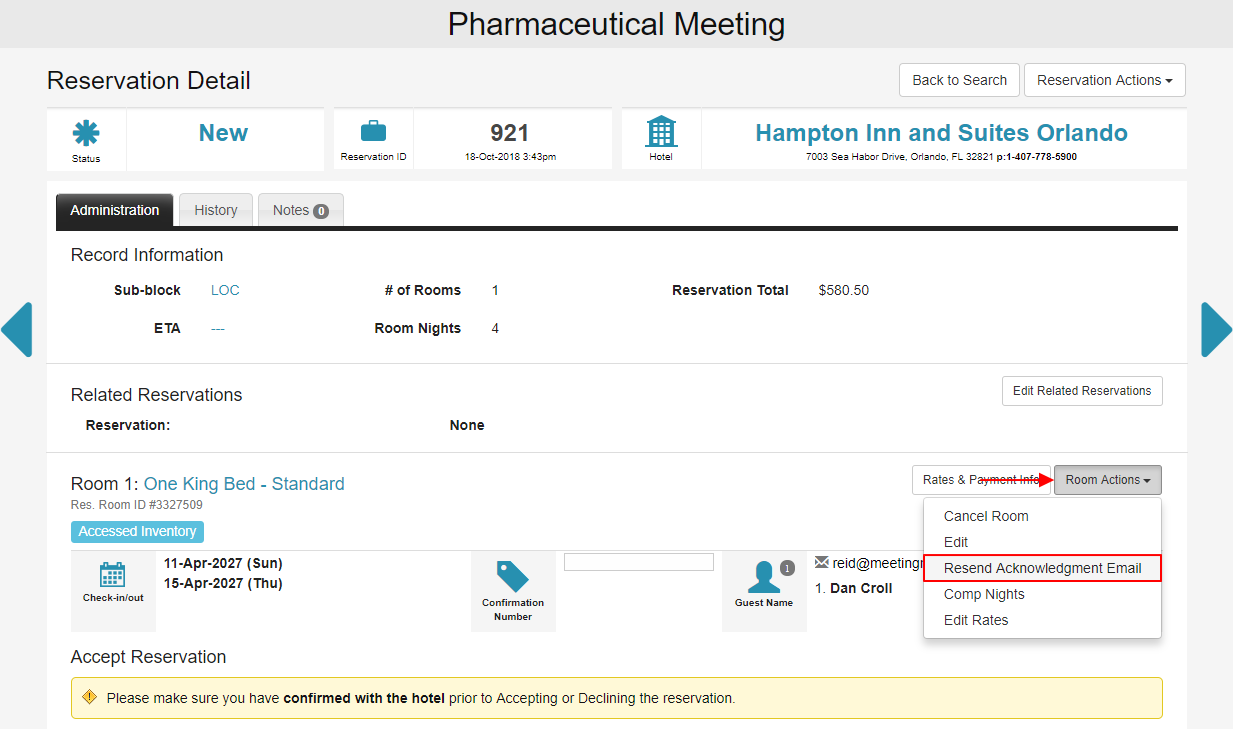Click Res. Room ID #3327509 text
1233x729 pixels.
(137, 505)
